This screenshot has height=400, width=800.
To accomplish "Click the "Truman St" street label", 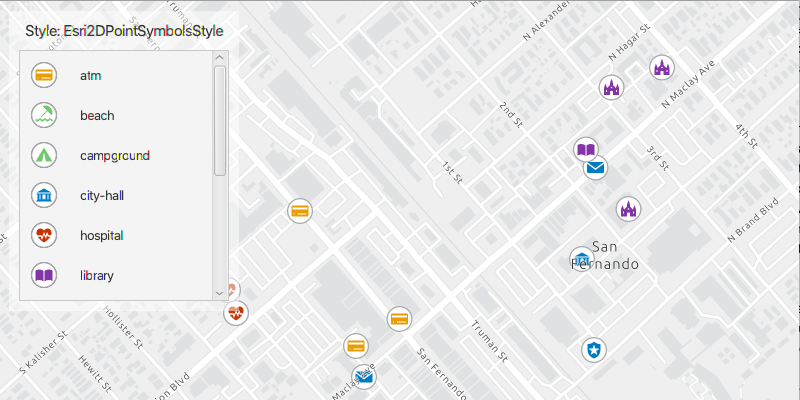I will 489,341.
